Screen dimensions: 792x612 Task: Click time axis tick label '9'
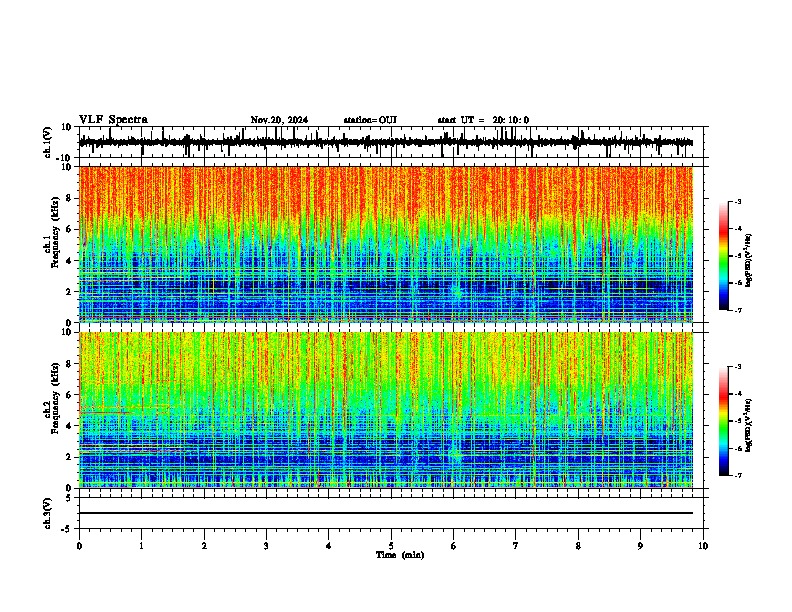tap(640, 546)
